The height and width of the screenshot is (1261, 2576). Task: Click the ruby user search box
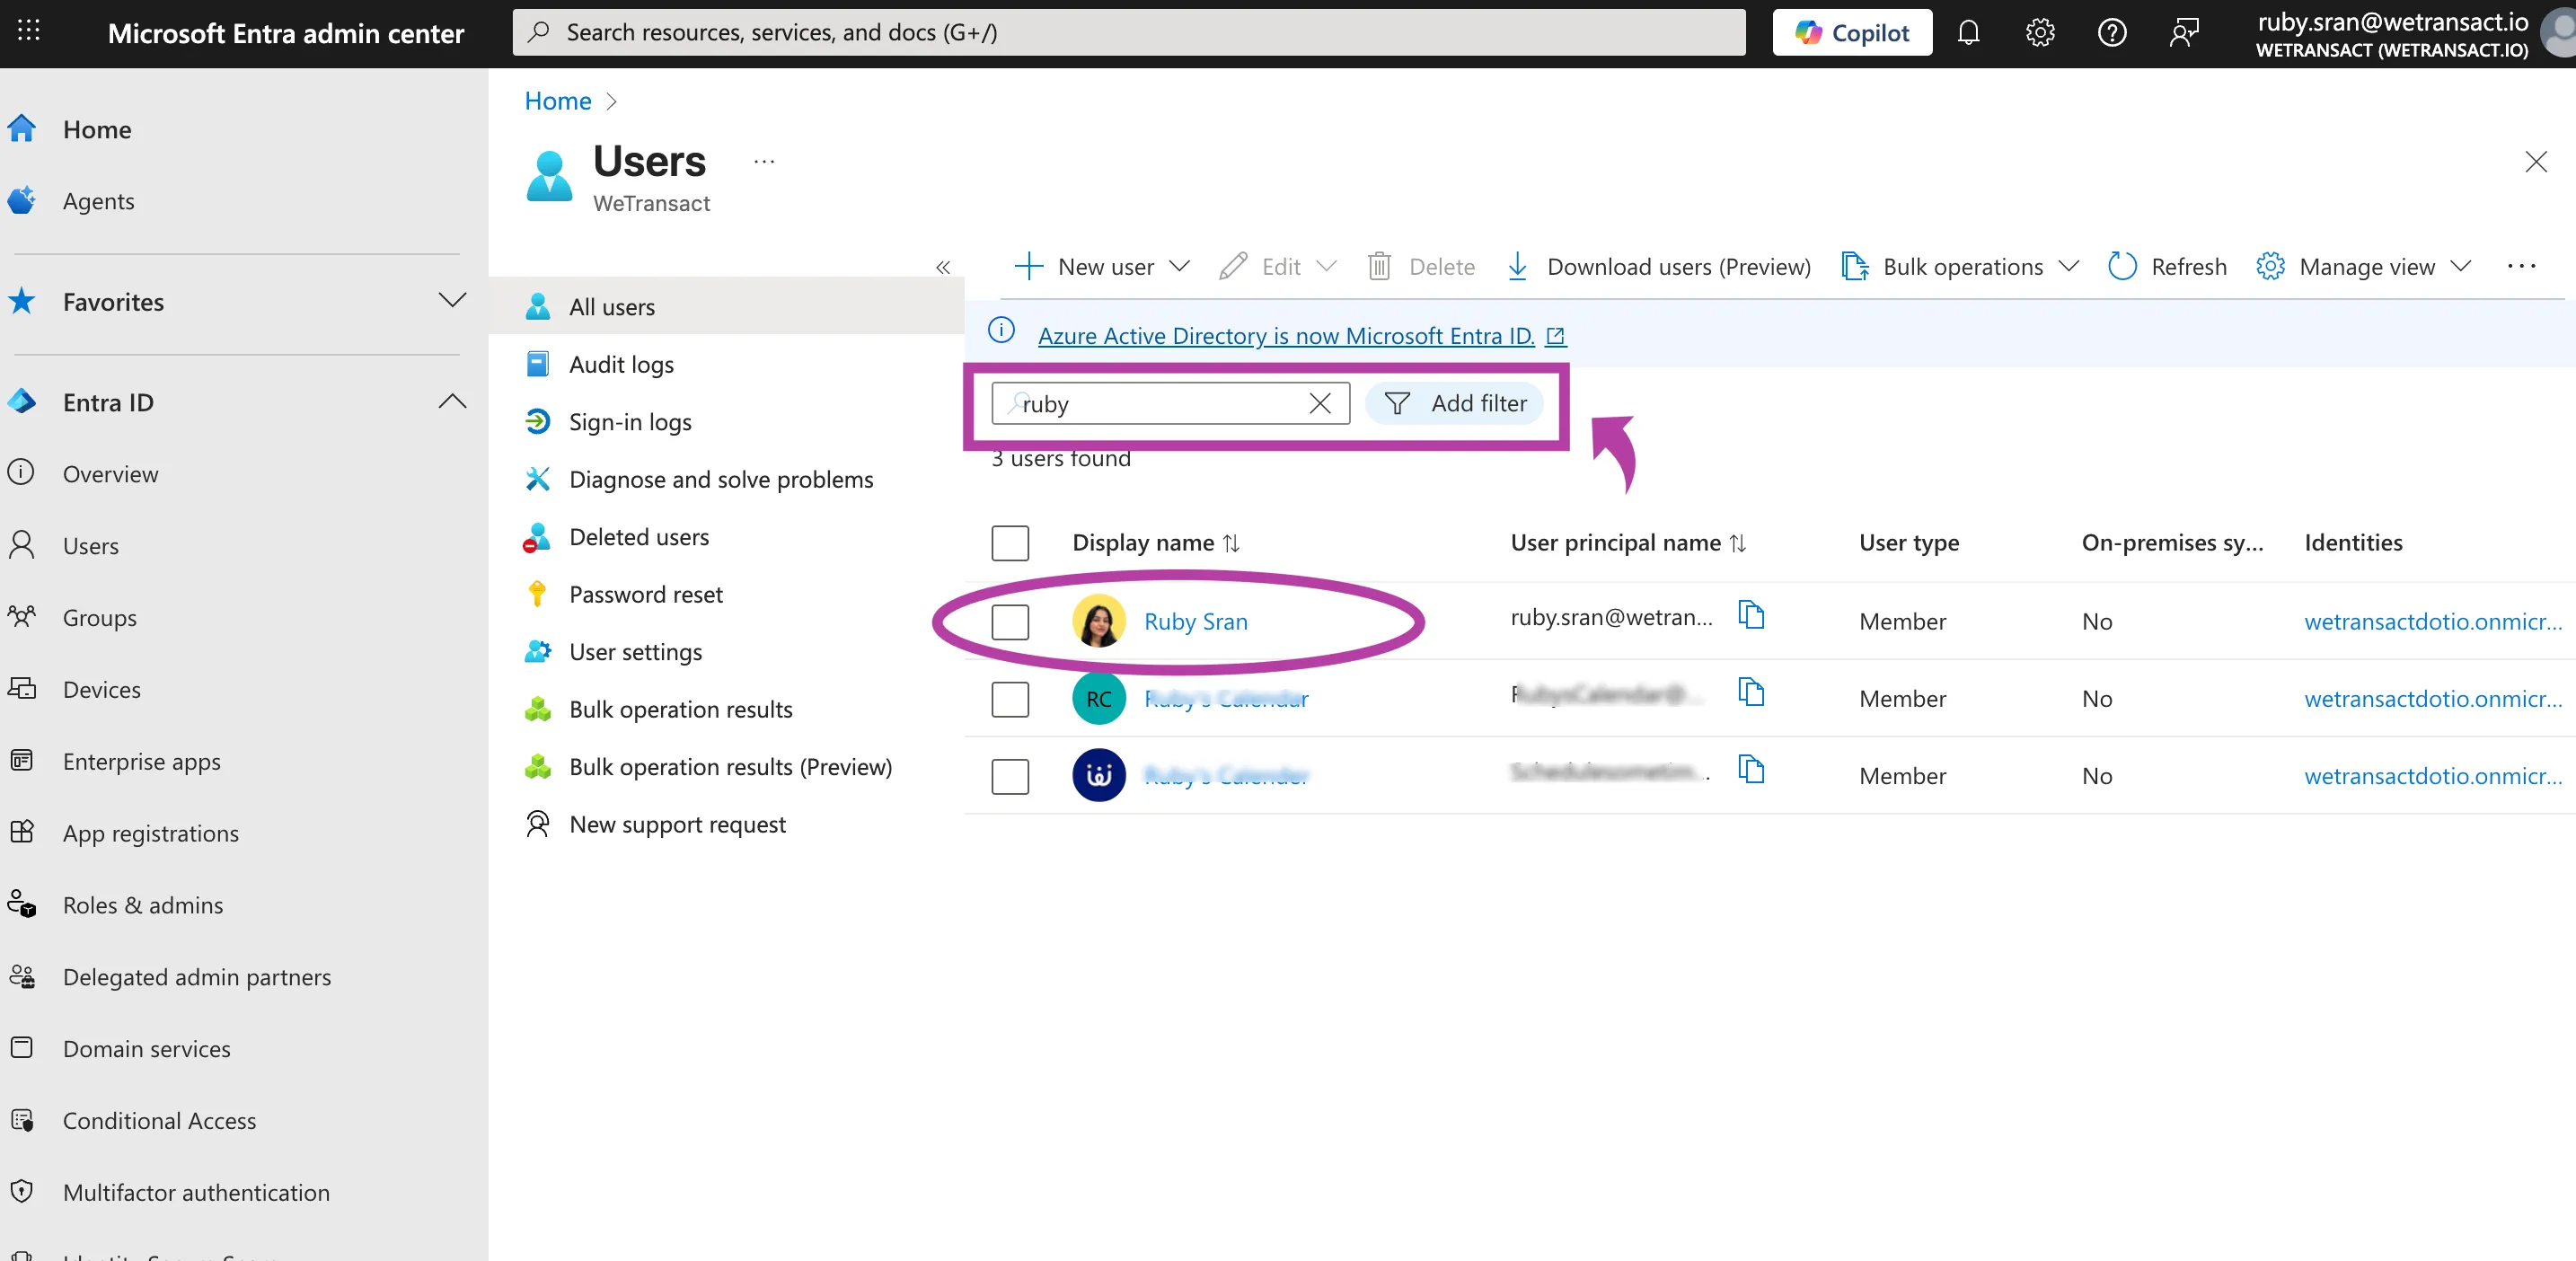[x=1170, y=403]
